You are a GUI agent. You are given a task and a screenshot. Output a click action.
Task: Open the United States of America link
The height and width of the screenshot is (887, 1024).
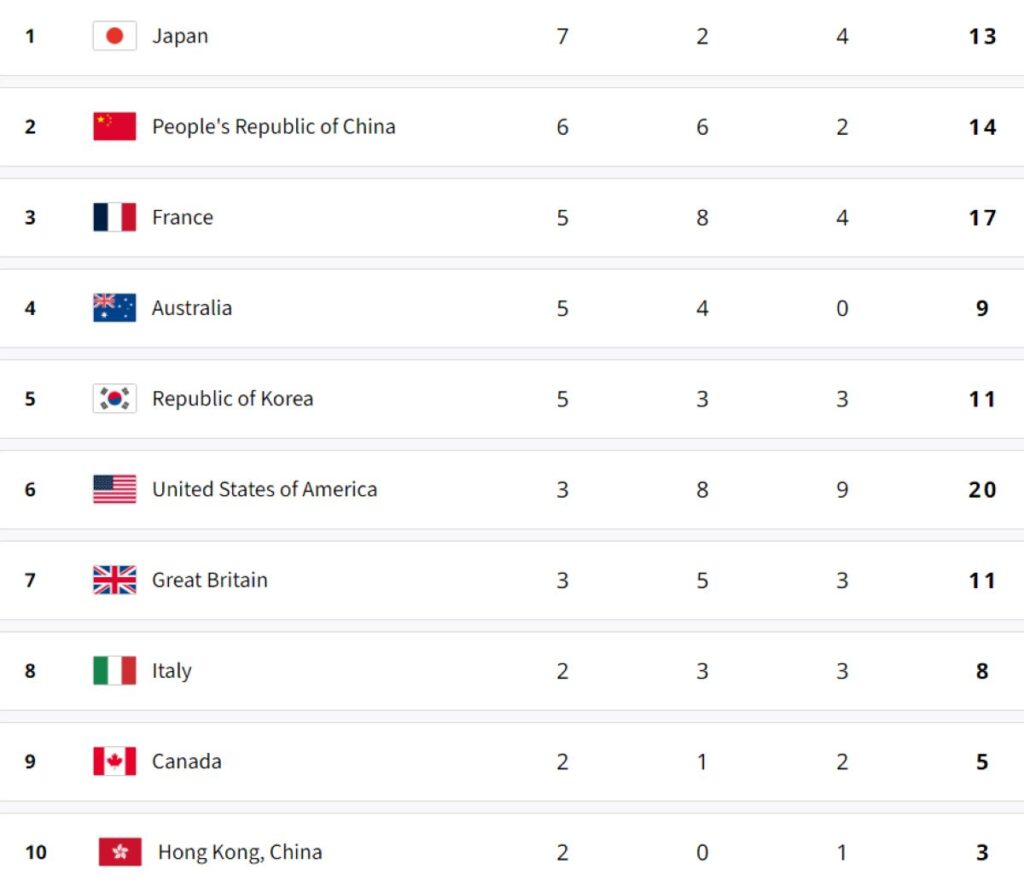(264, 490)
